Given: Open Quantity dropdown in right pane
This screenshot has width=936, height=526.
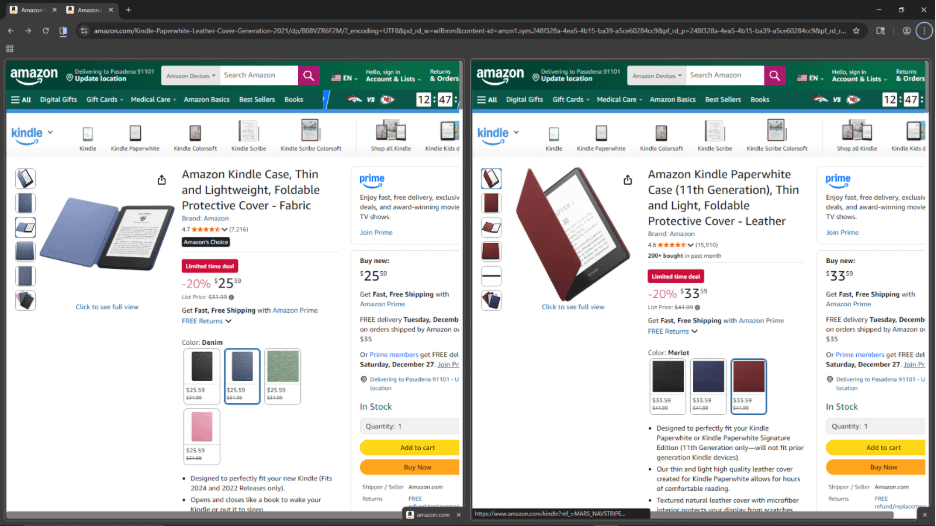Looking at the screenshot, I should point(876,426).
